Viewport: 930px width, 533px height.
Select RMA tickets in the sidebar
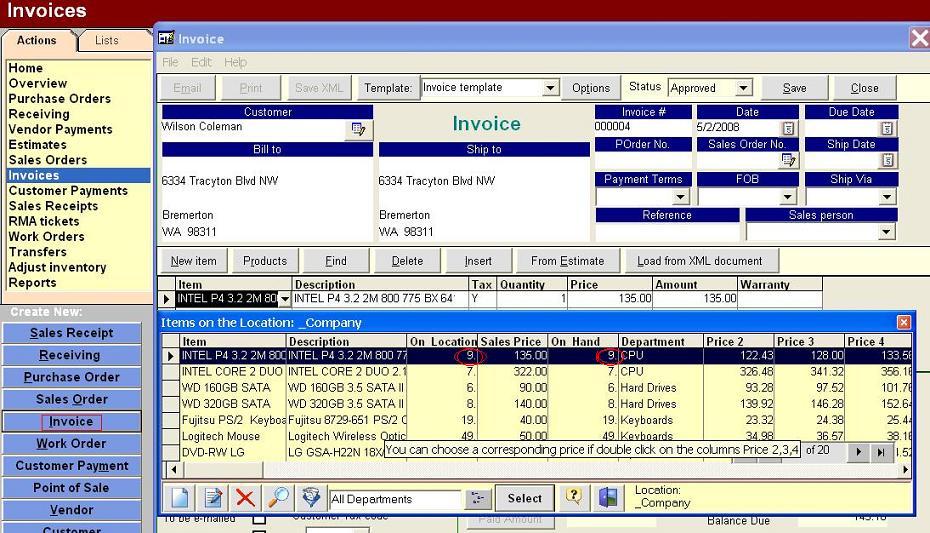coord(44,221)
